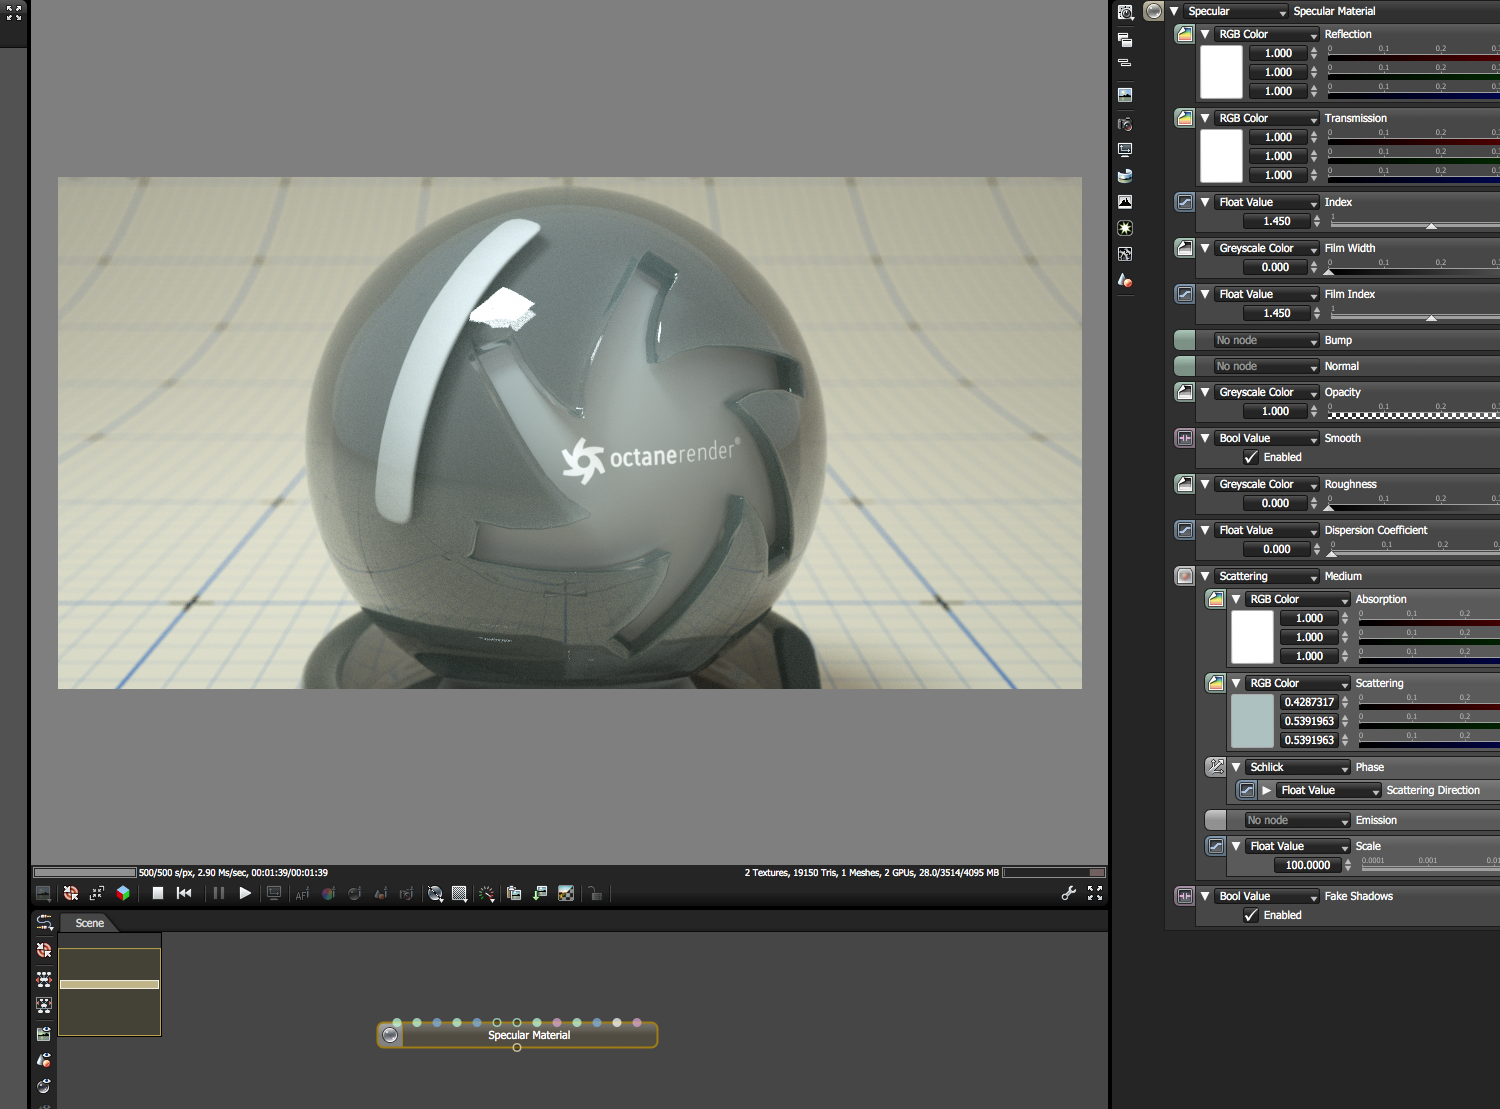
Task: Click the Scattering color swatch
Action: click(x=1252, y=721)
